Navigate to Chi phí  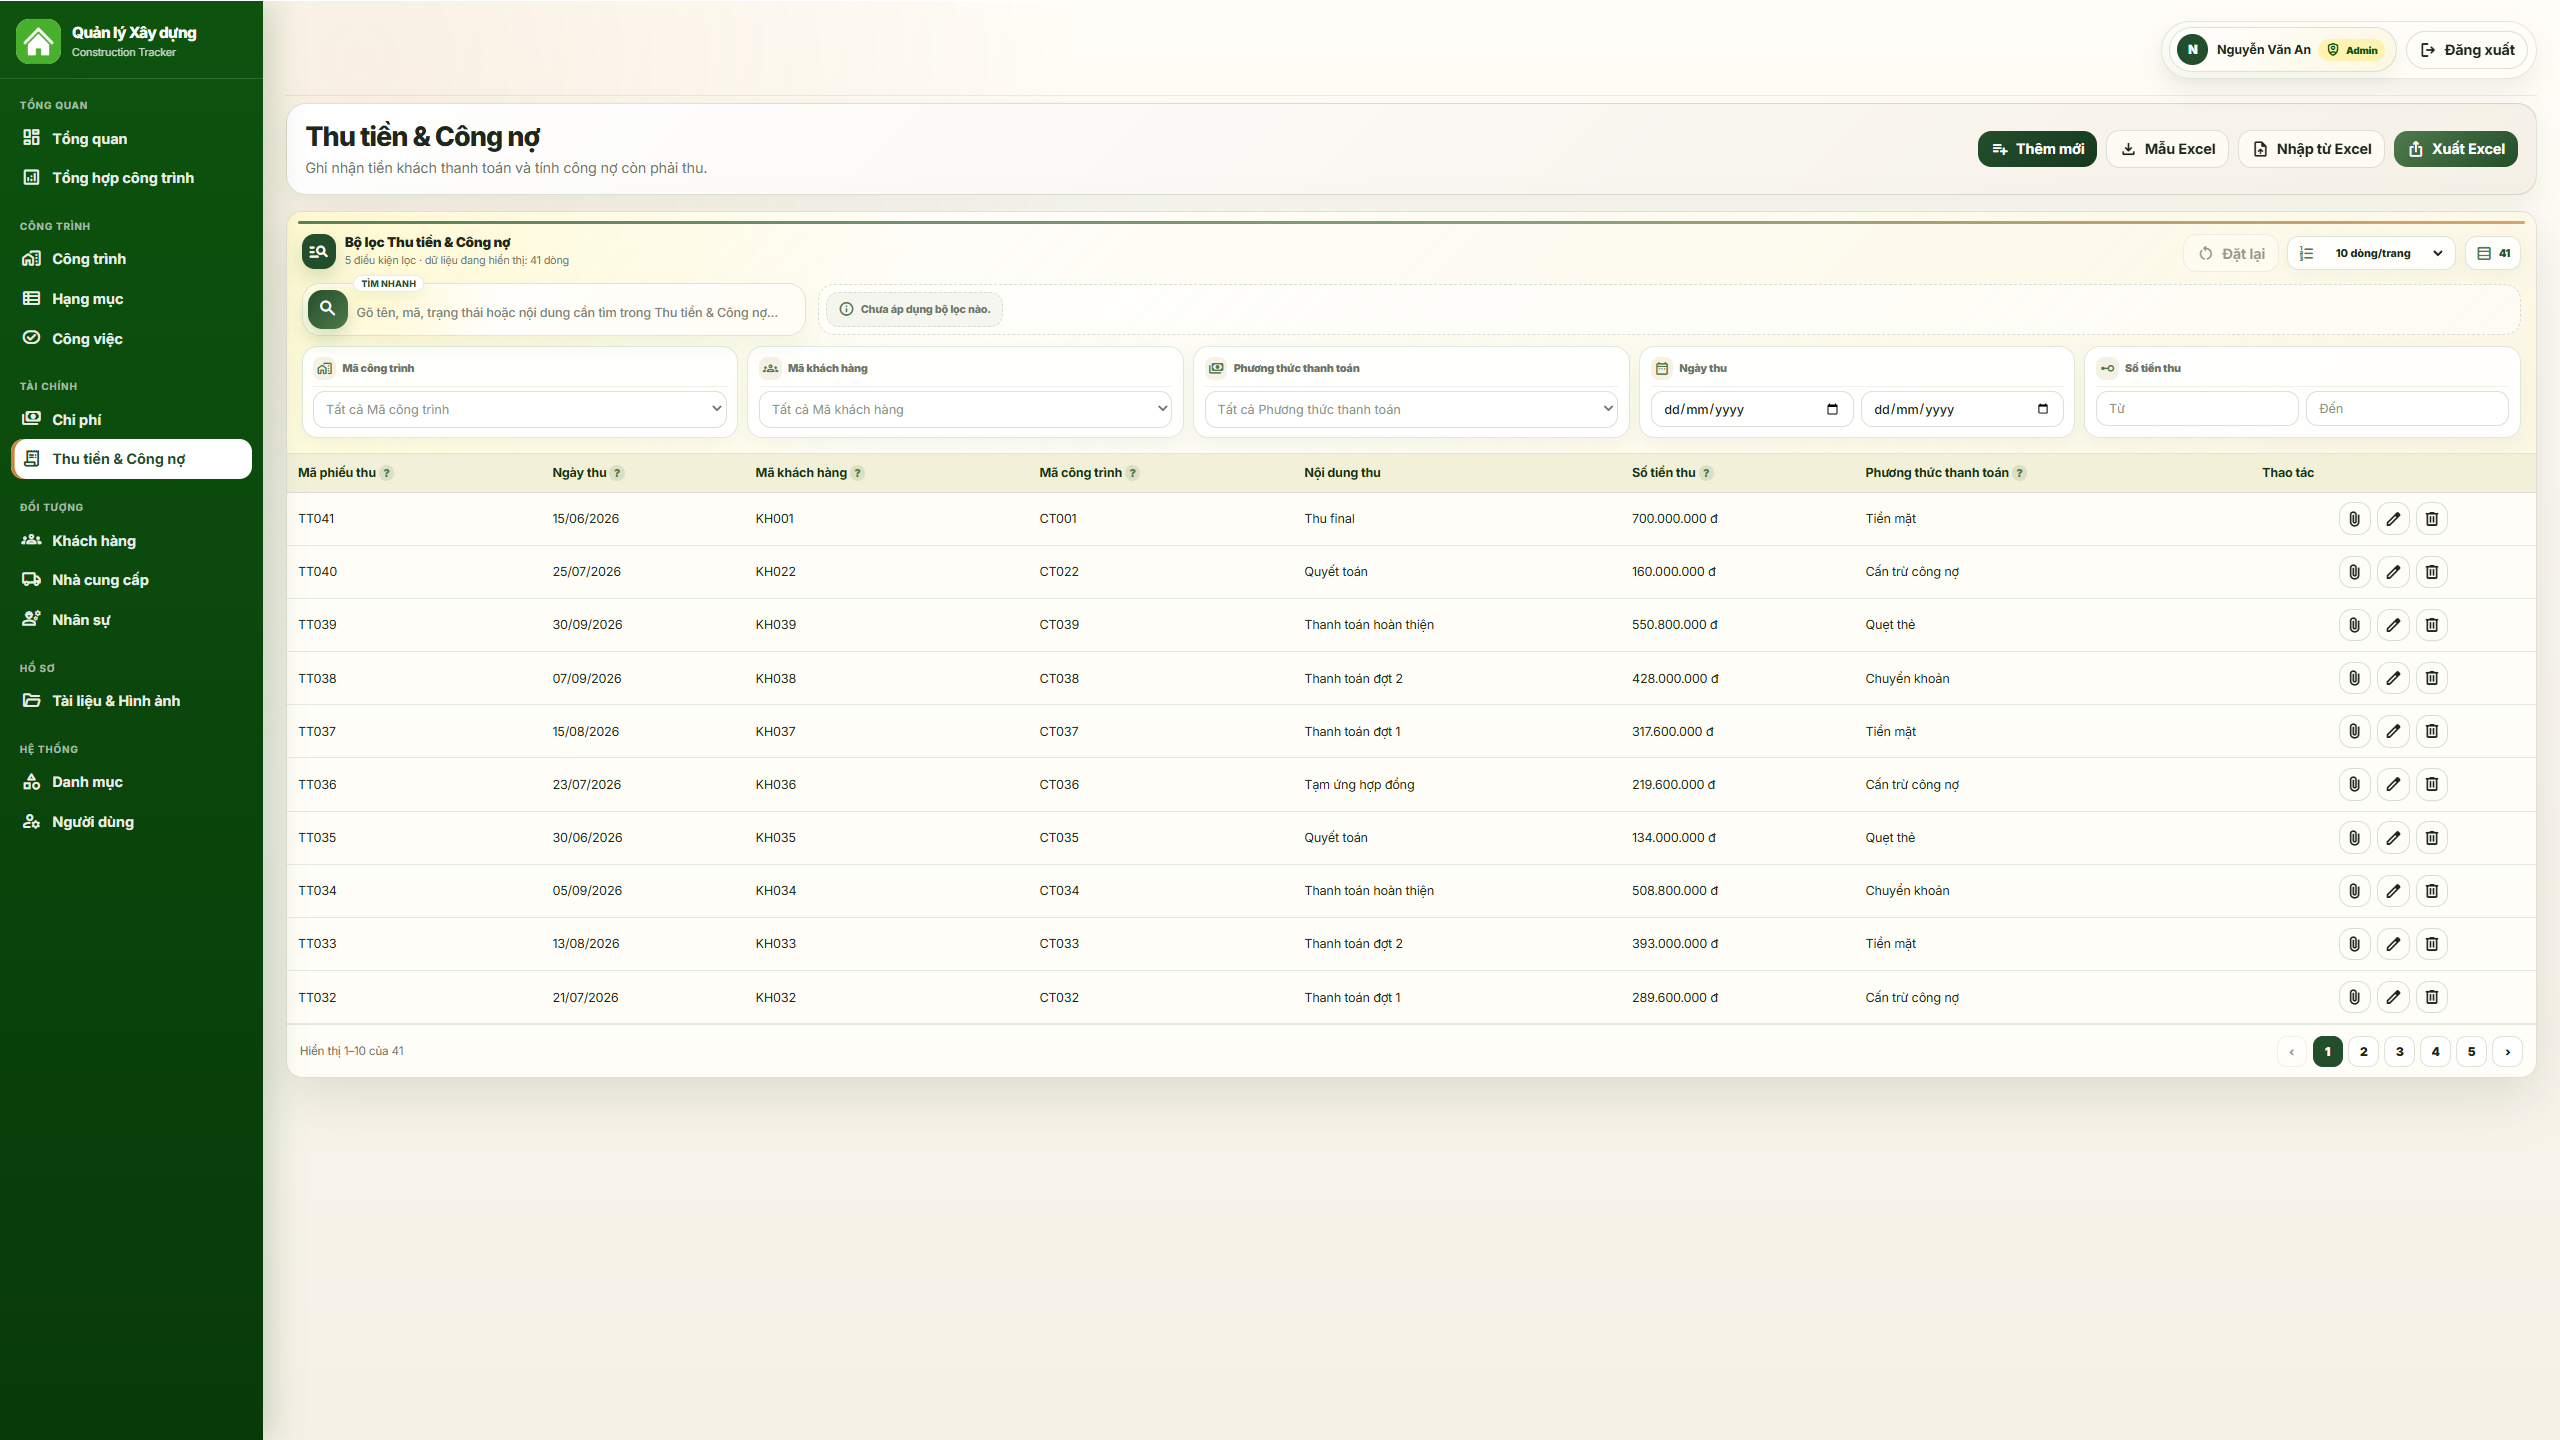[131, 420]
